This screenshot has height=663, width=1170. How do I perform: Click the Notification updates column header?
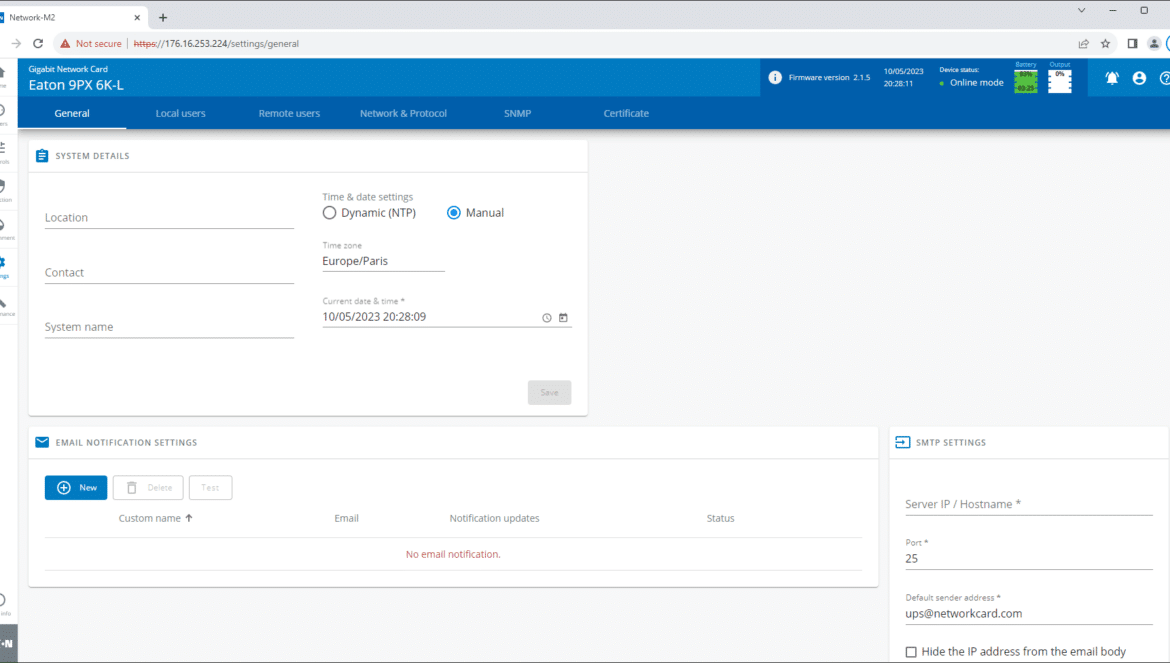click(494, 518)
